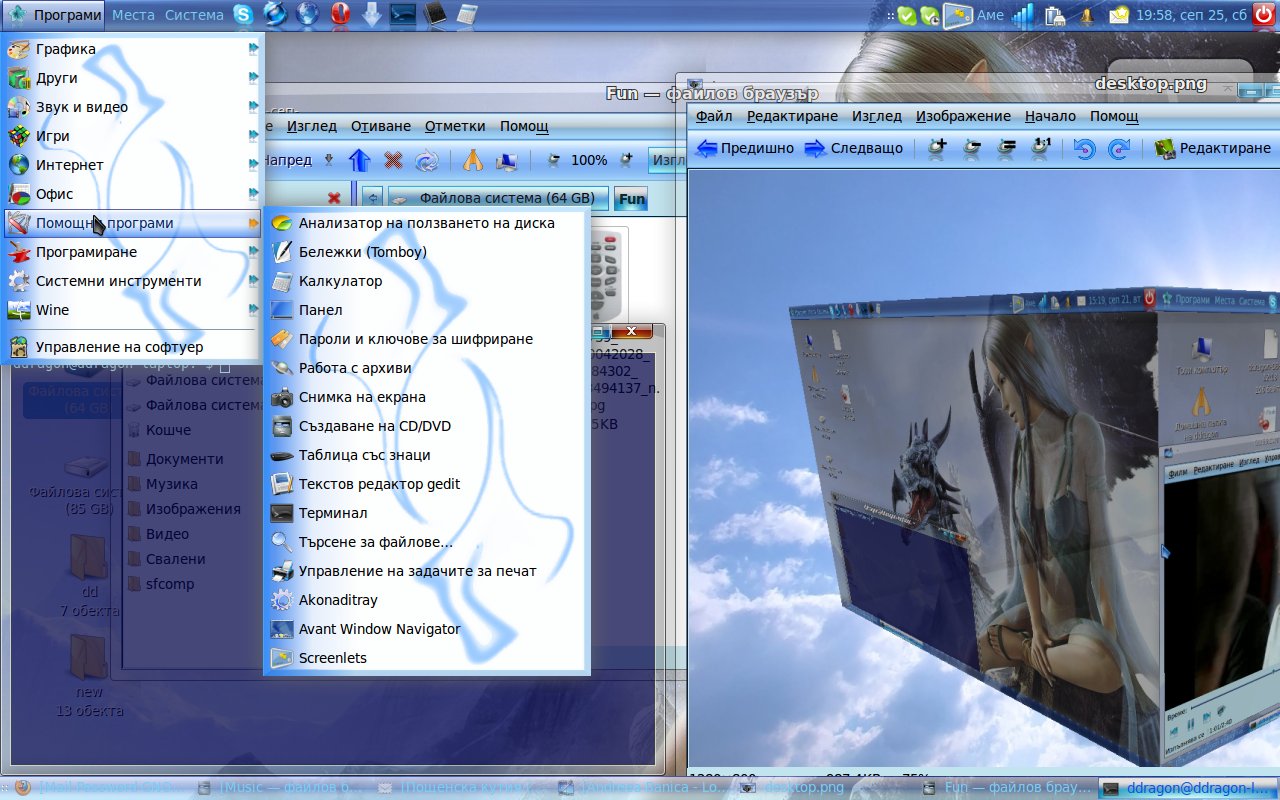Open Бележки (Tomboy) from submenu

click(427, 252)
